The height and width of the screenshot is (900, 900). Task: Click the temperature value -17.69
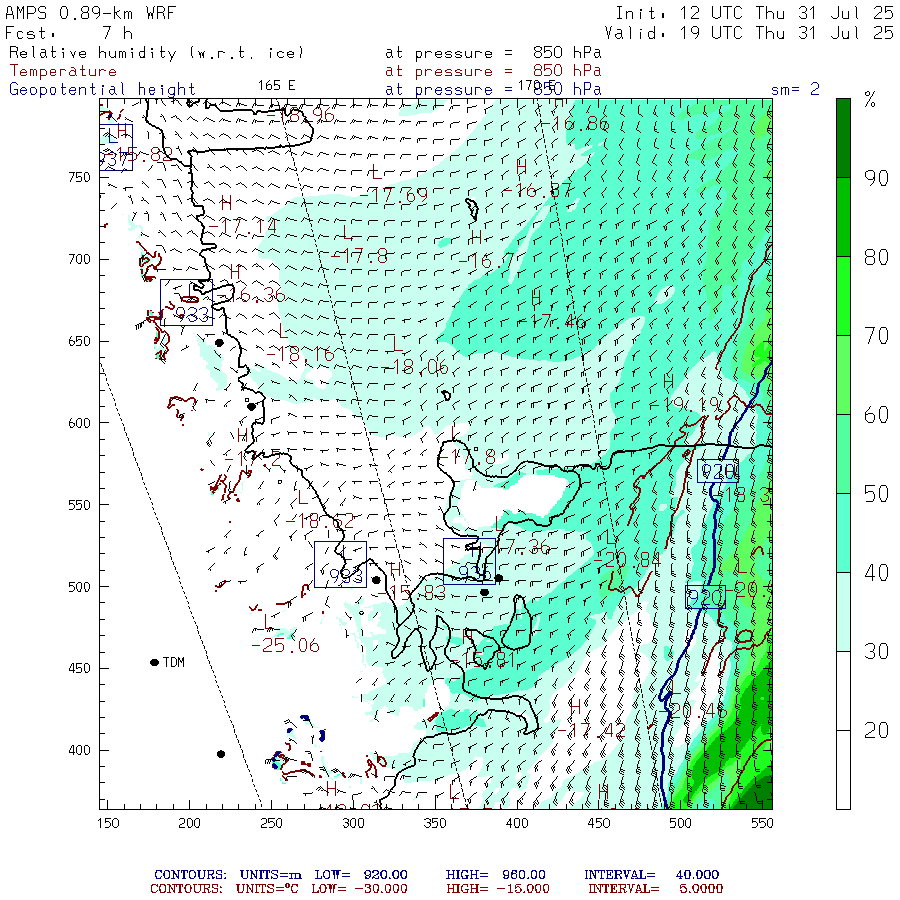pyautogui.click(x=394, y=195)
